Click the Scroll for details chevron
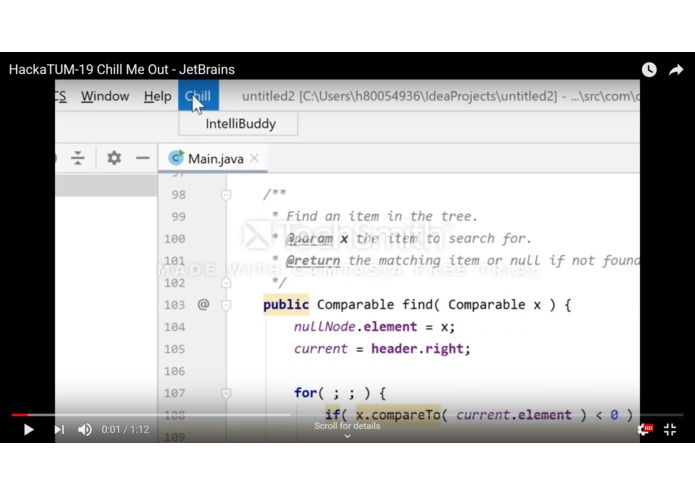Screen dimensions: 695x494 coord(348,436)
